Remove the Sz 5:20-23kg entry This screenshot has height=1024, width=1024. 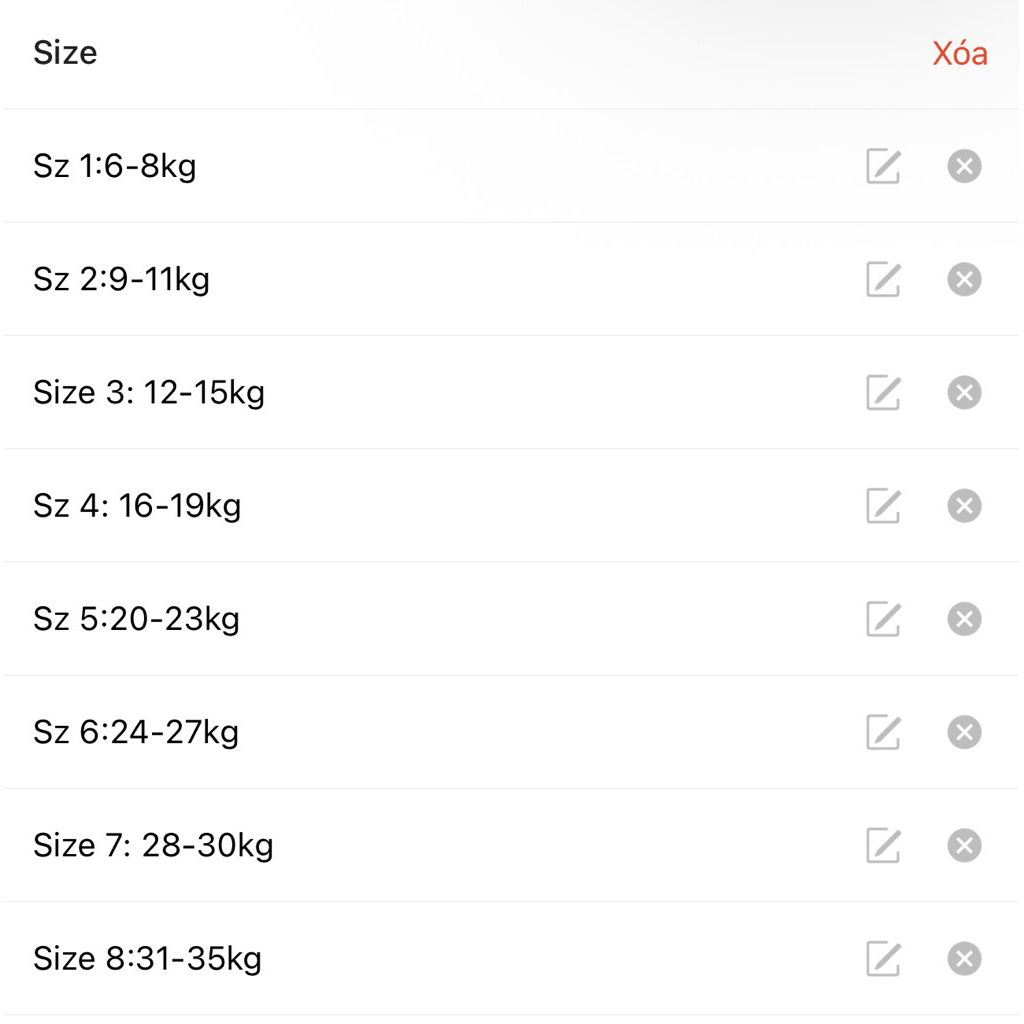964,619
